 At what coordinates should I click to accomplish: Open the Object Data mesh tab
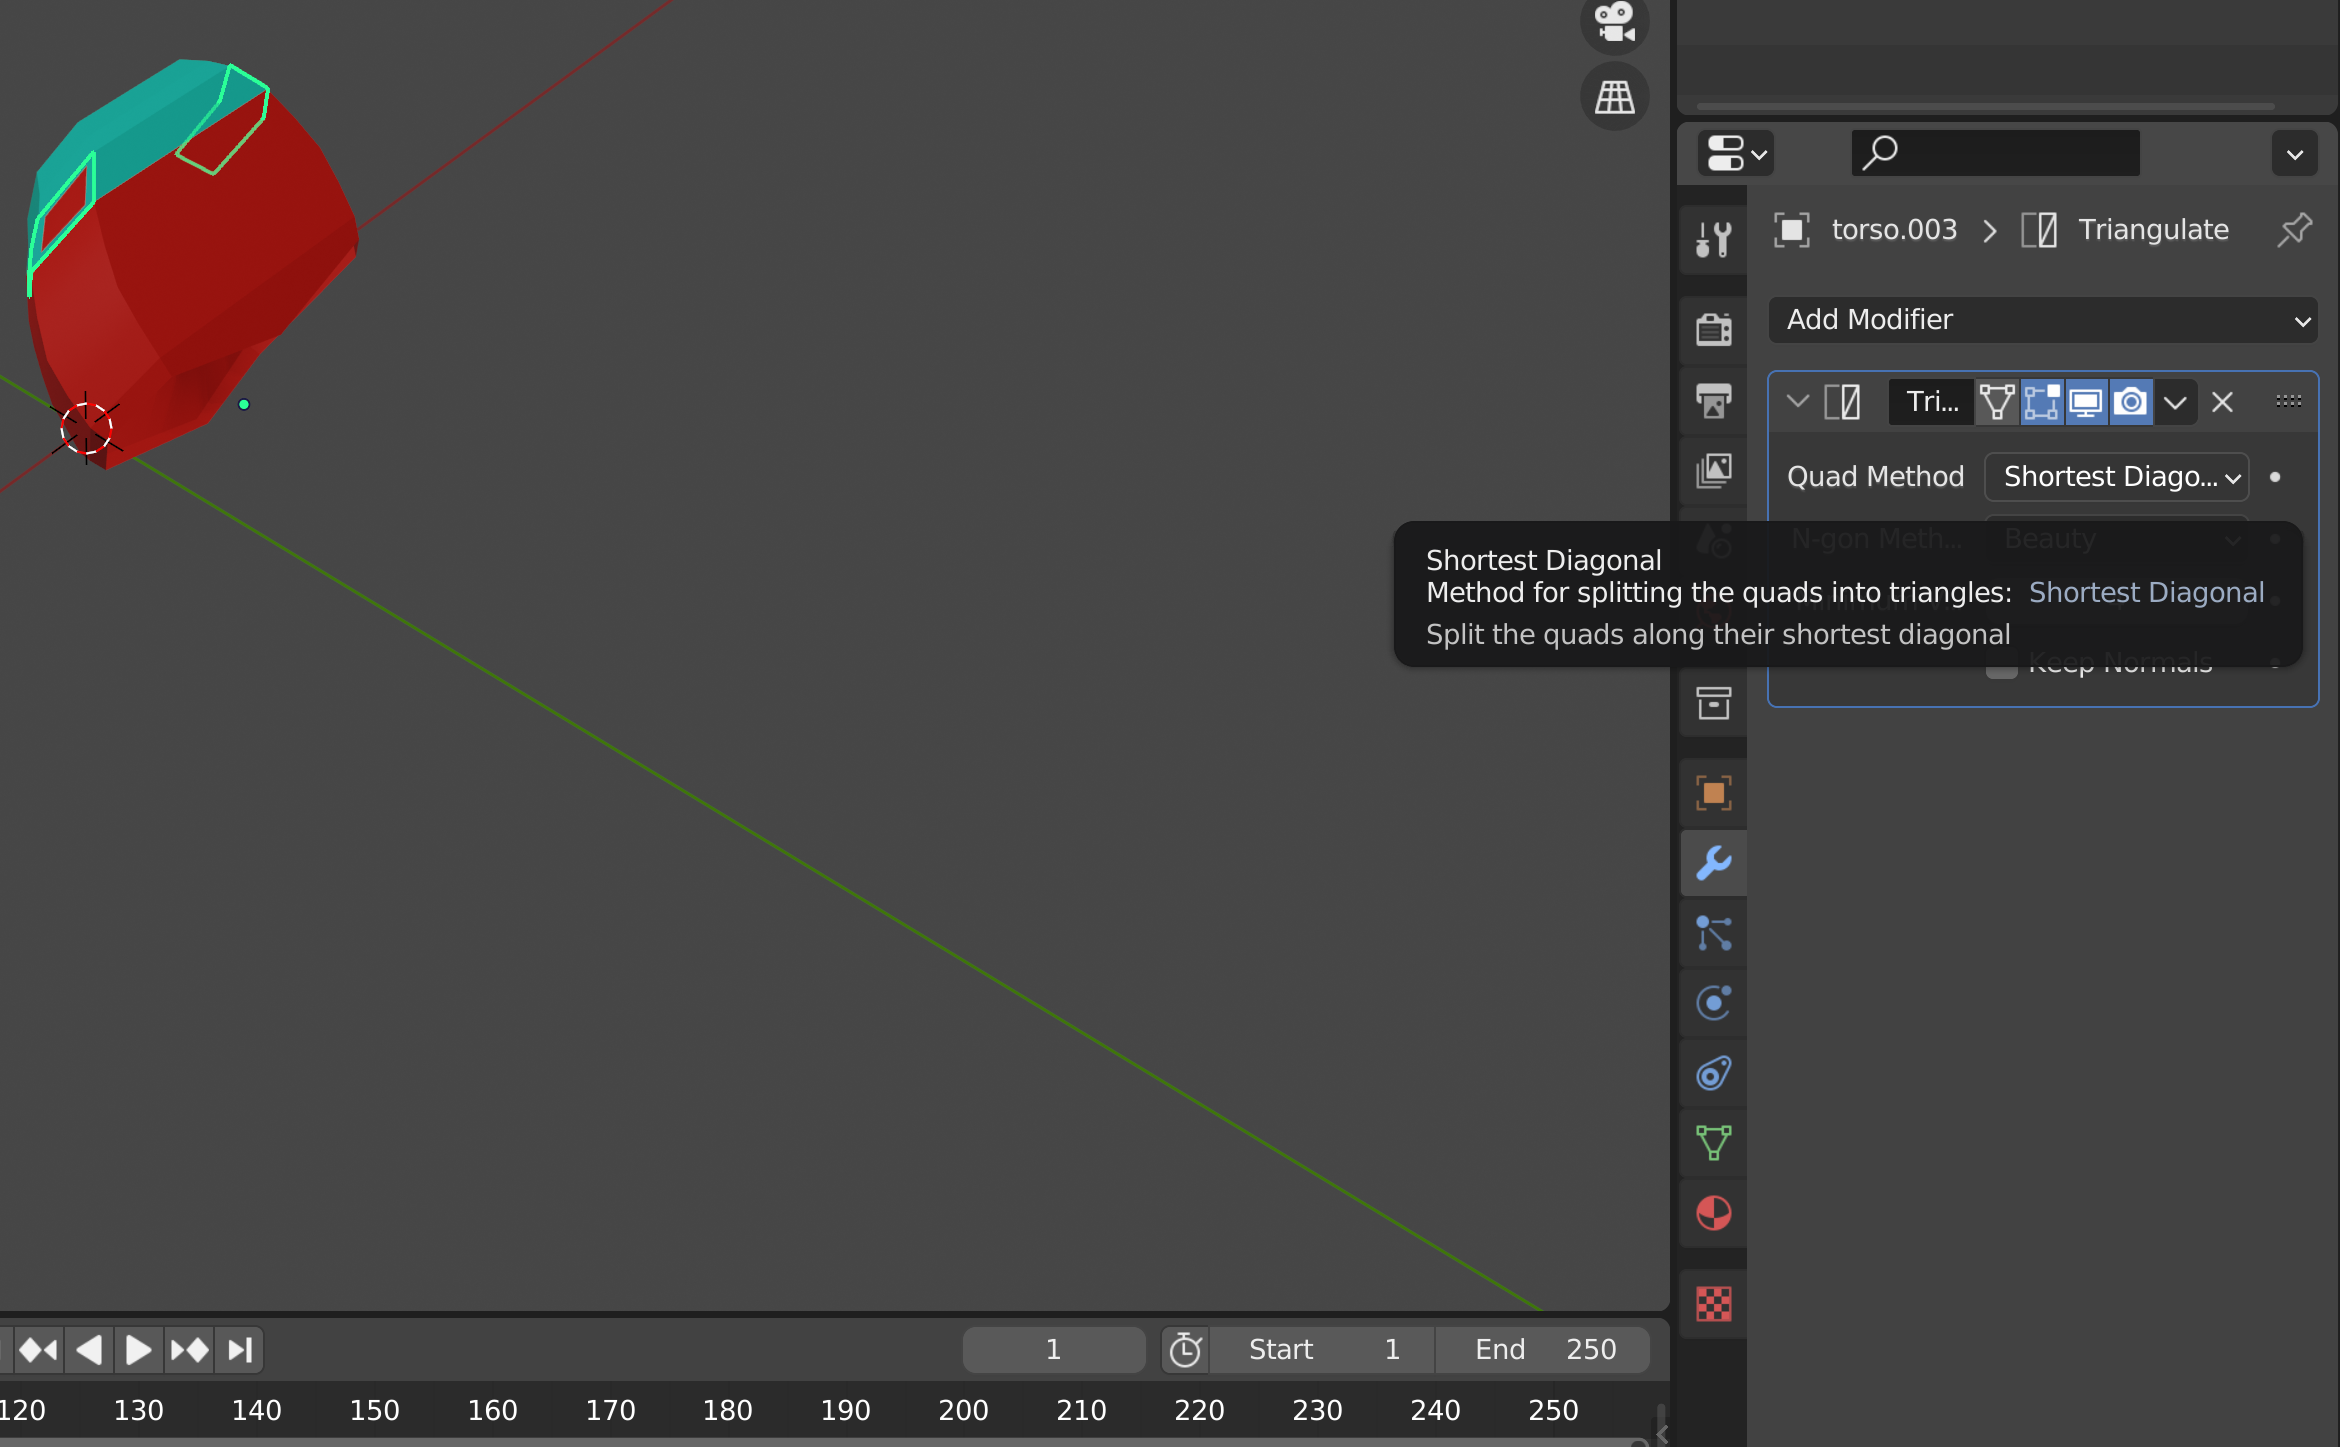coord(1714,1143)
